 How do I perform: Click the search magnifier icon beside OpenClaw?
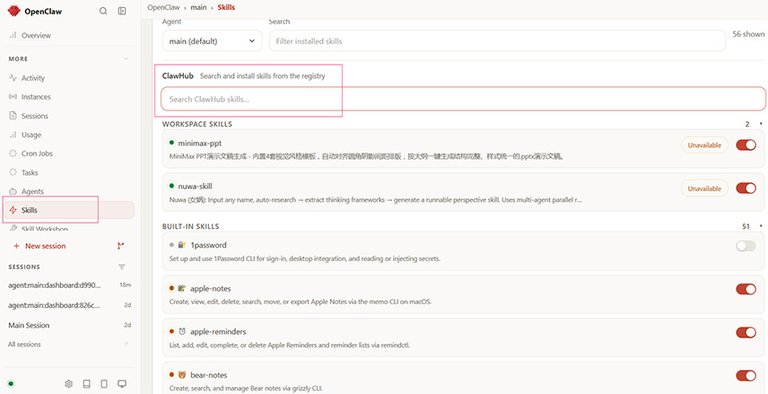tap(103, 11)
